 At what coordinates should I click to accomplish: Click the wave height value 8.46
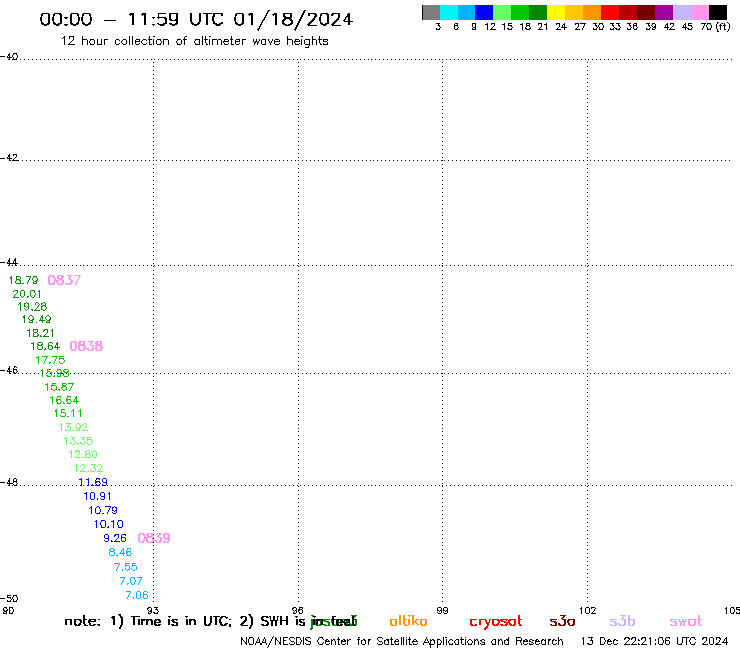(120, 552)
